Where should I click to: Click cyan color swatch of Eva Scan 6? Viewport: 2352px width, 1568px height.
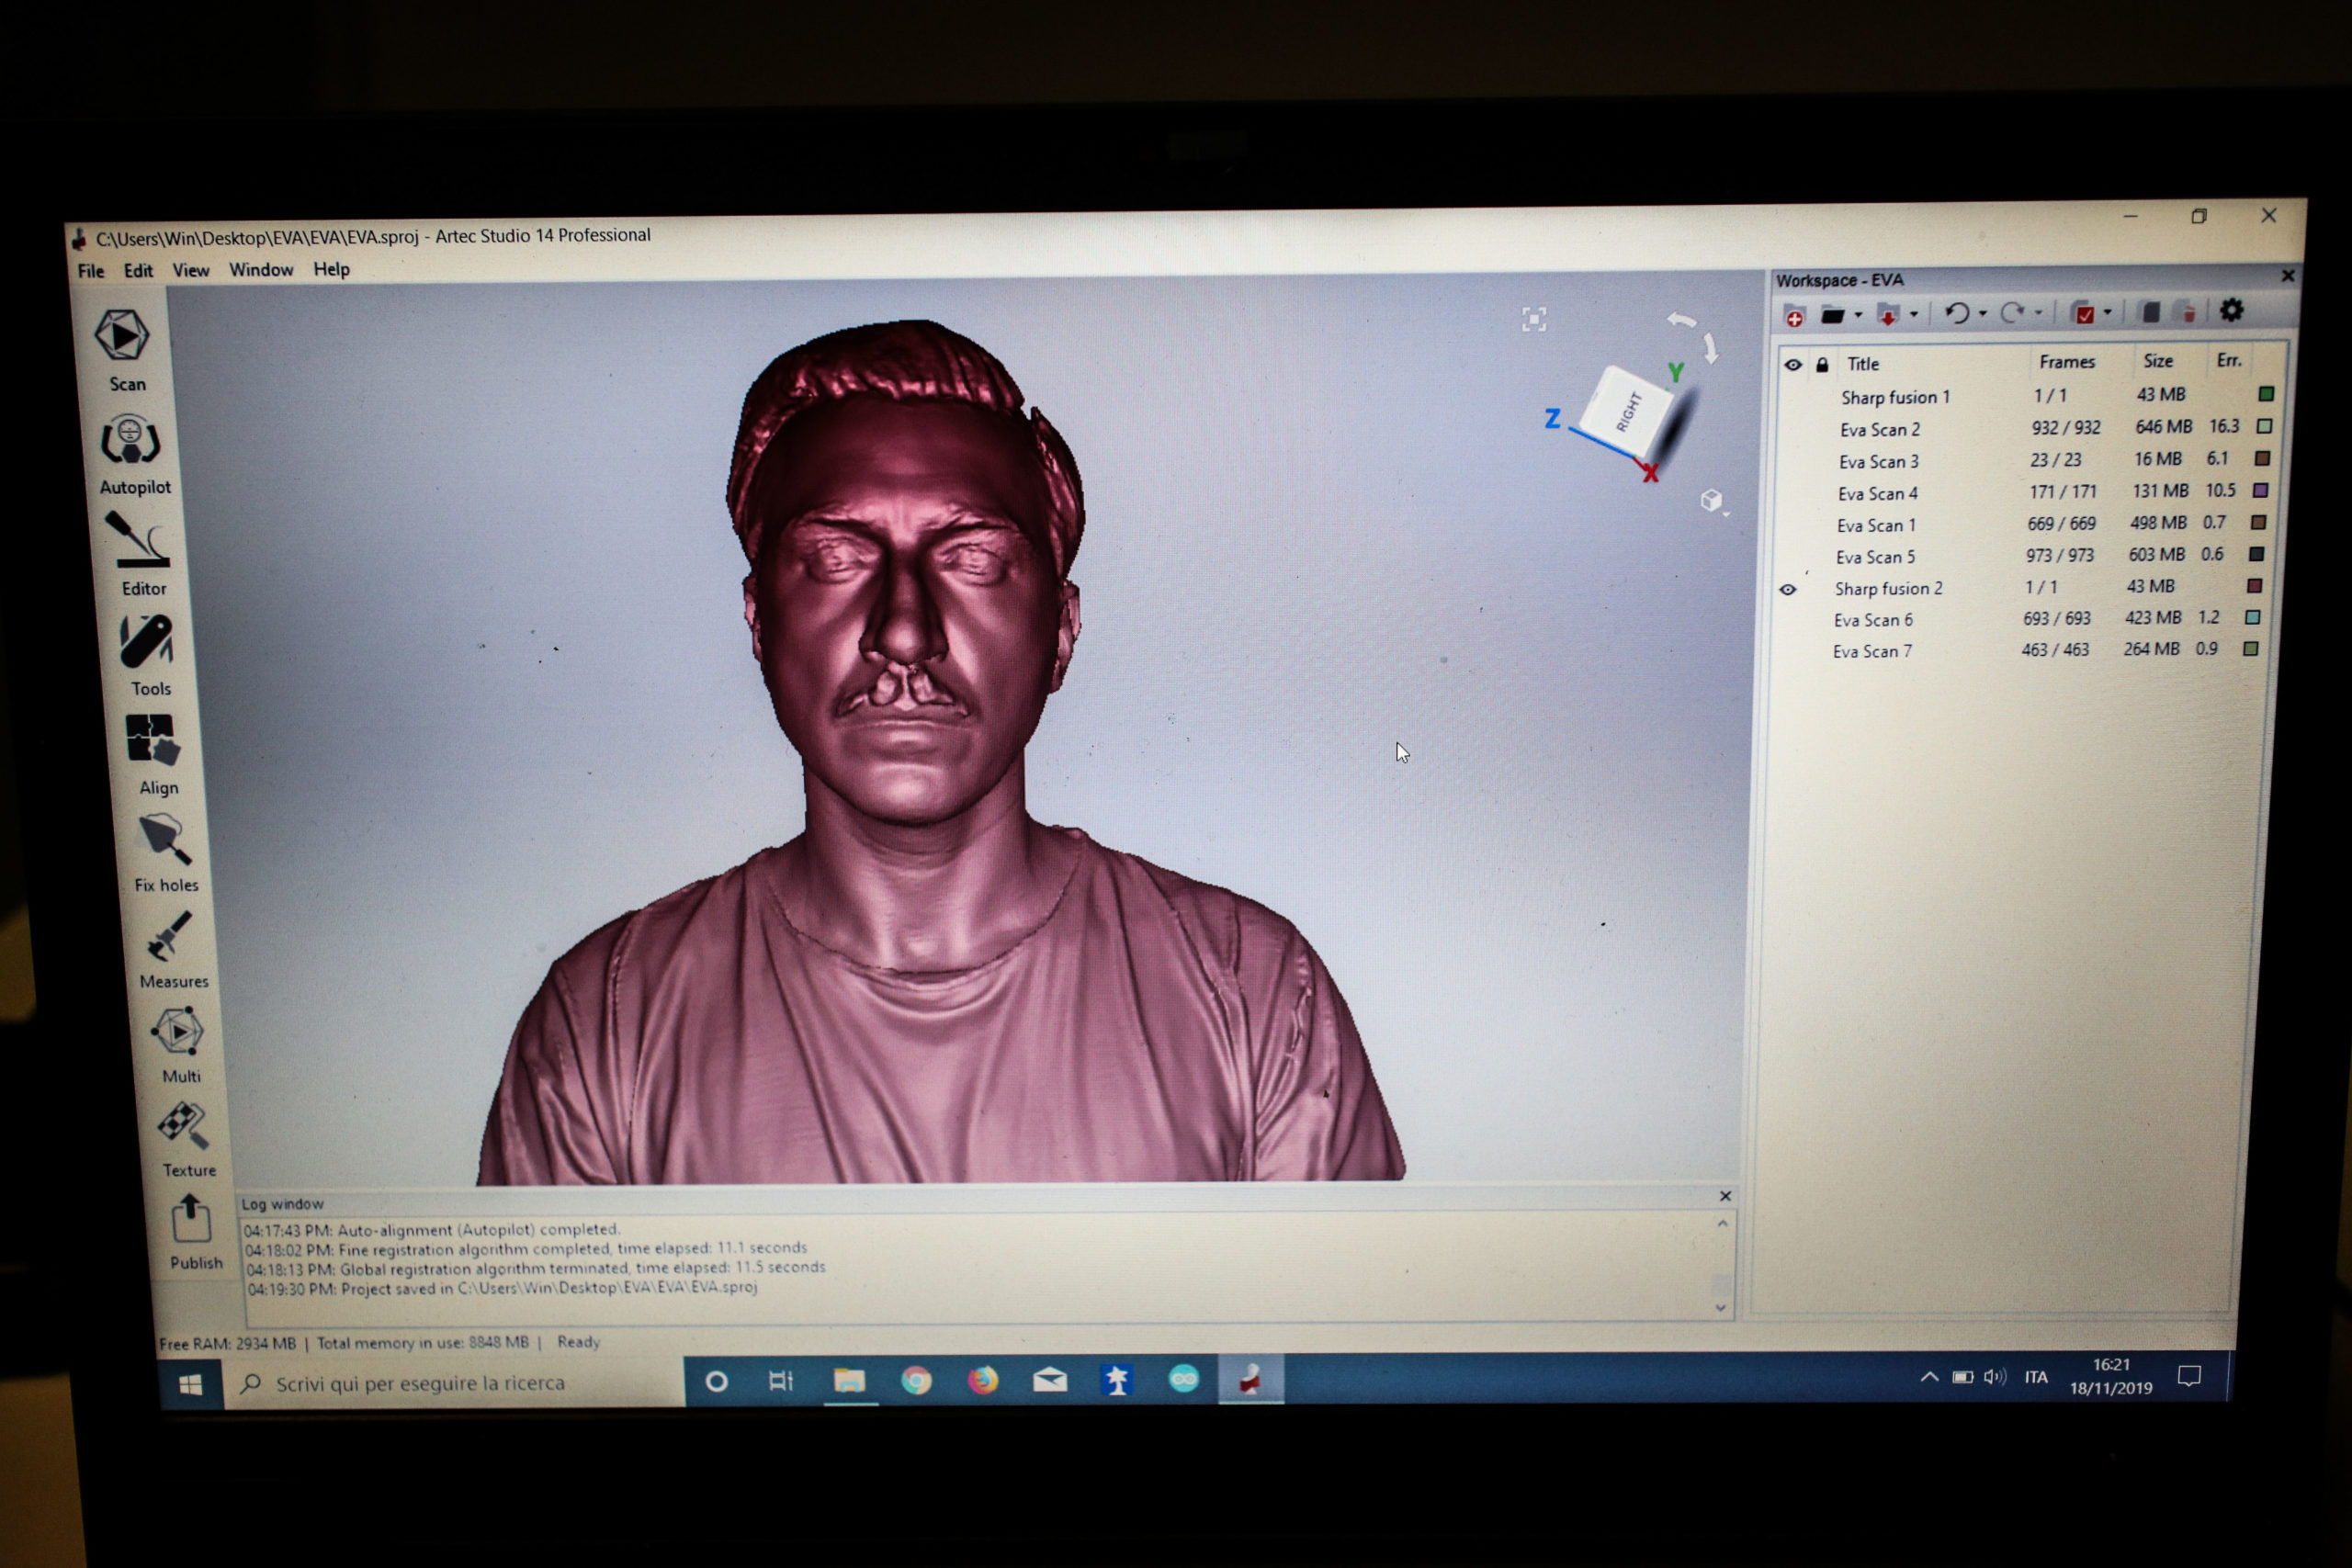coord(2253,617)
